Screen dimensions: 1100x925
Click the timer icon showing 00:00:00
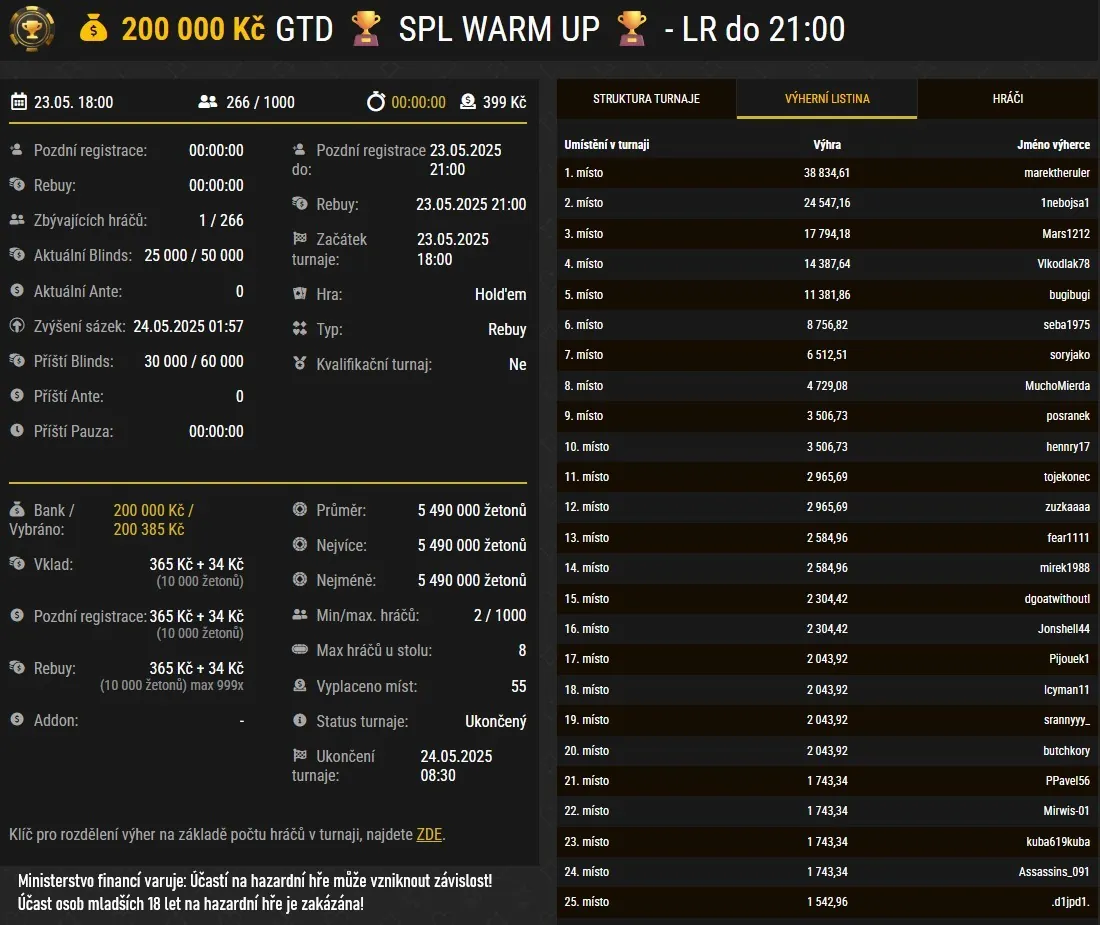[x=378, y=102]
